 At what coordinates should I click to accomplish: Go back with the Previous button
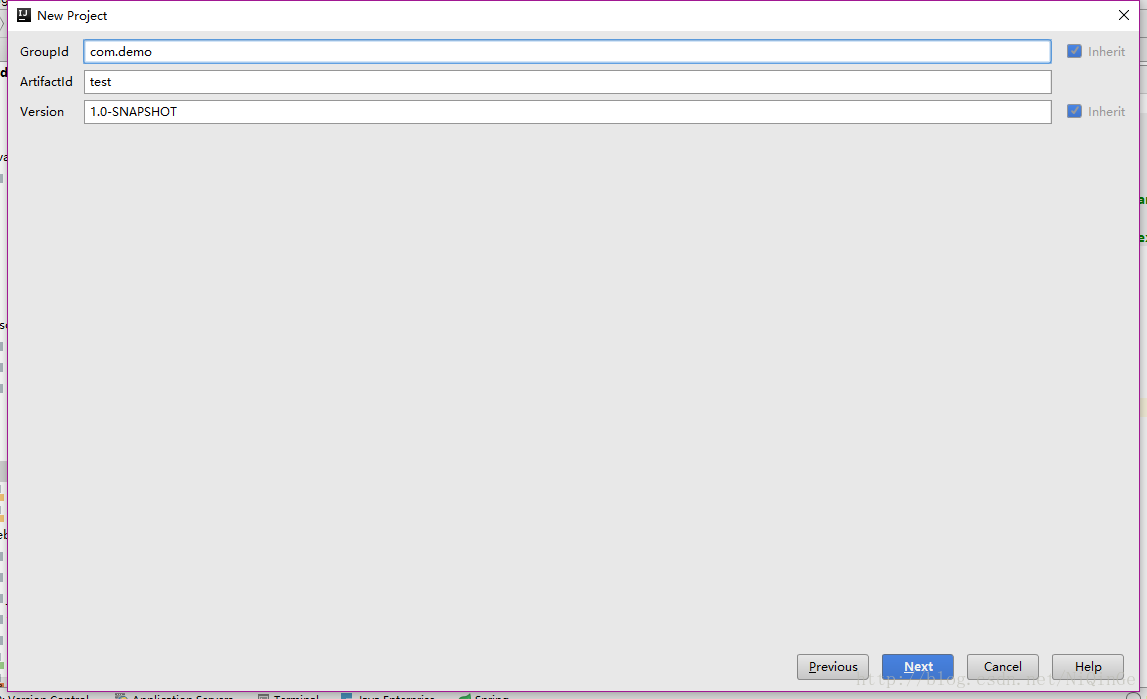click(x=832, y=667)
